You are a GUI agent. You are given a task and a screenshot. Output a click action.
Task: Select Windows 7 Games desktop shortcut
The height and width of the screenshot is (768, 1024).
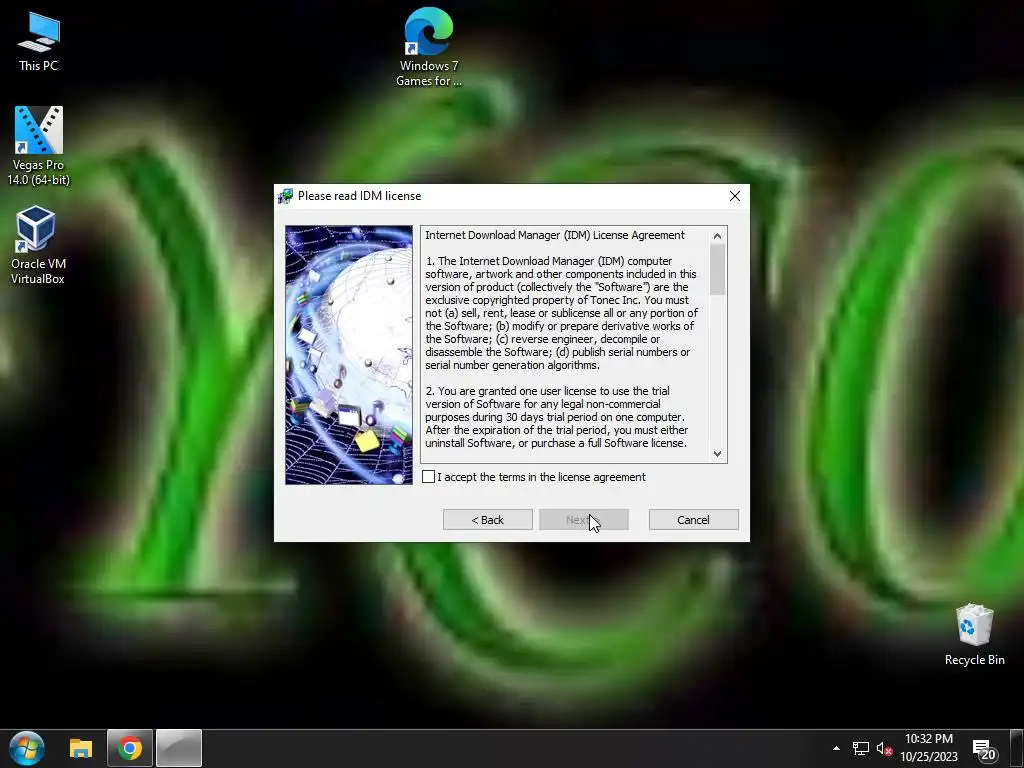coord(428,47)
